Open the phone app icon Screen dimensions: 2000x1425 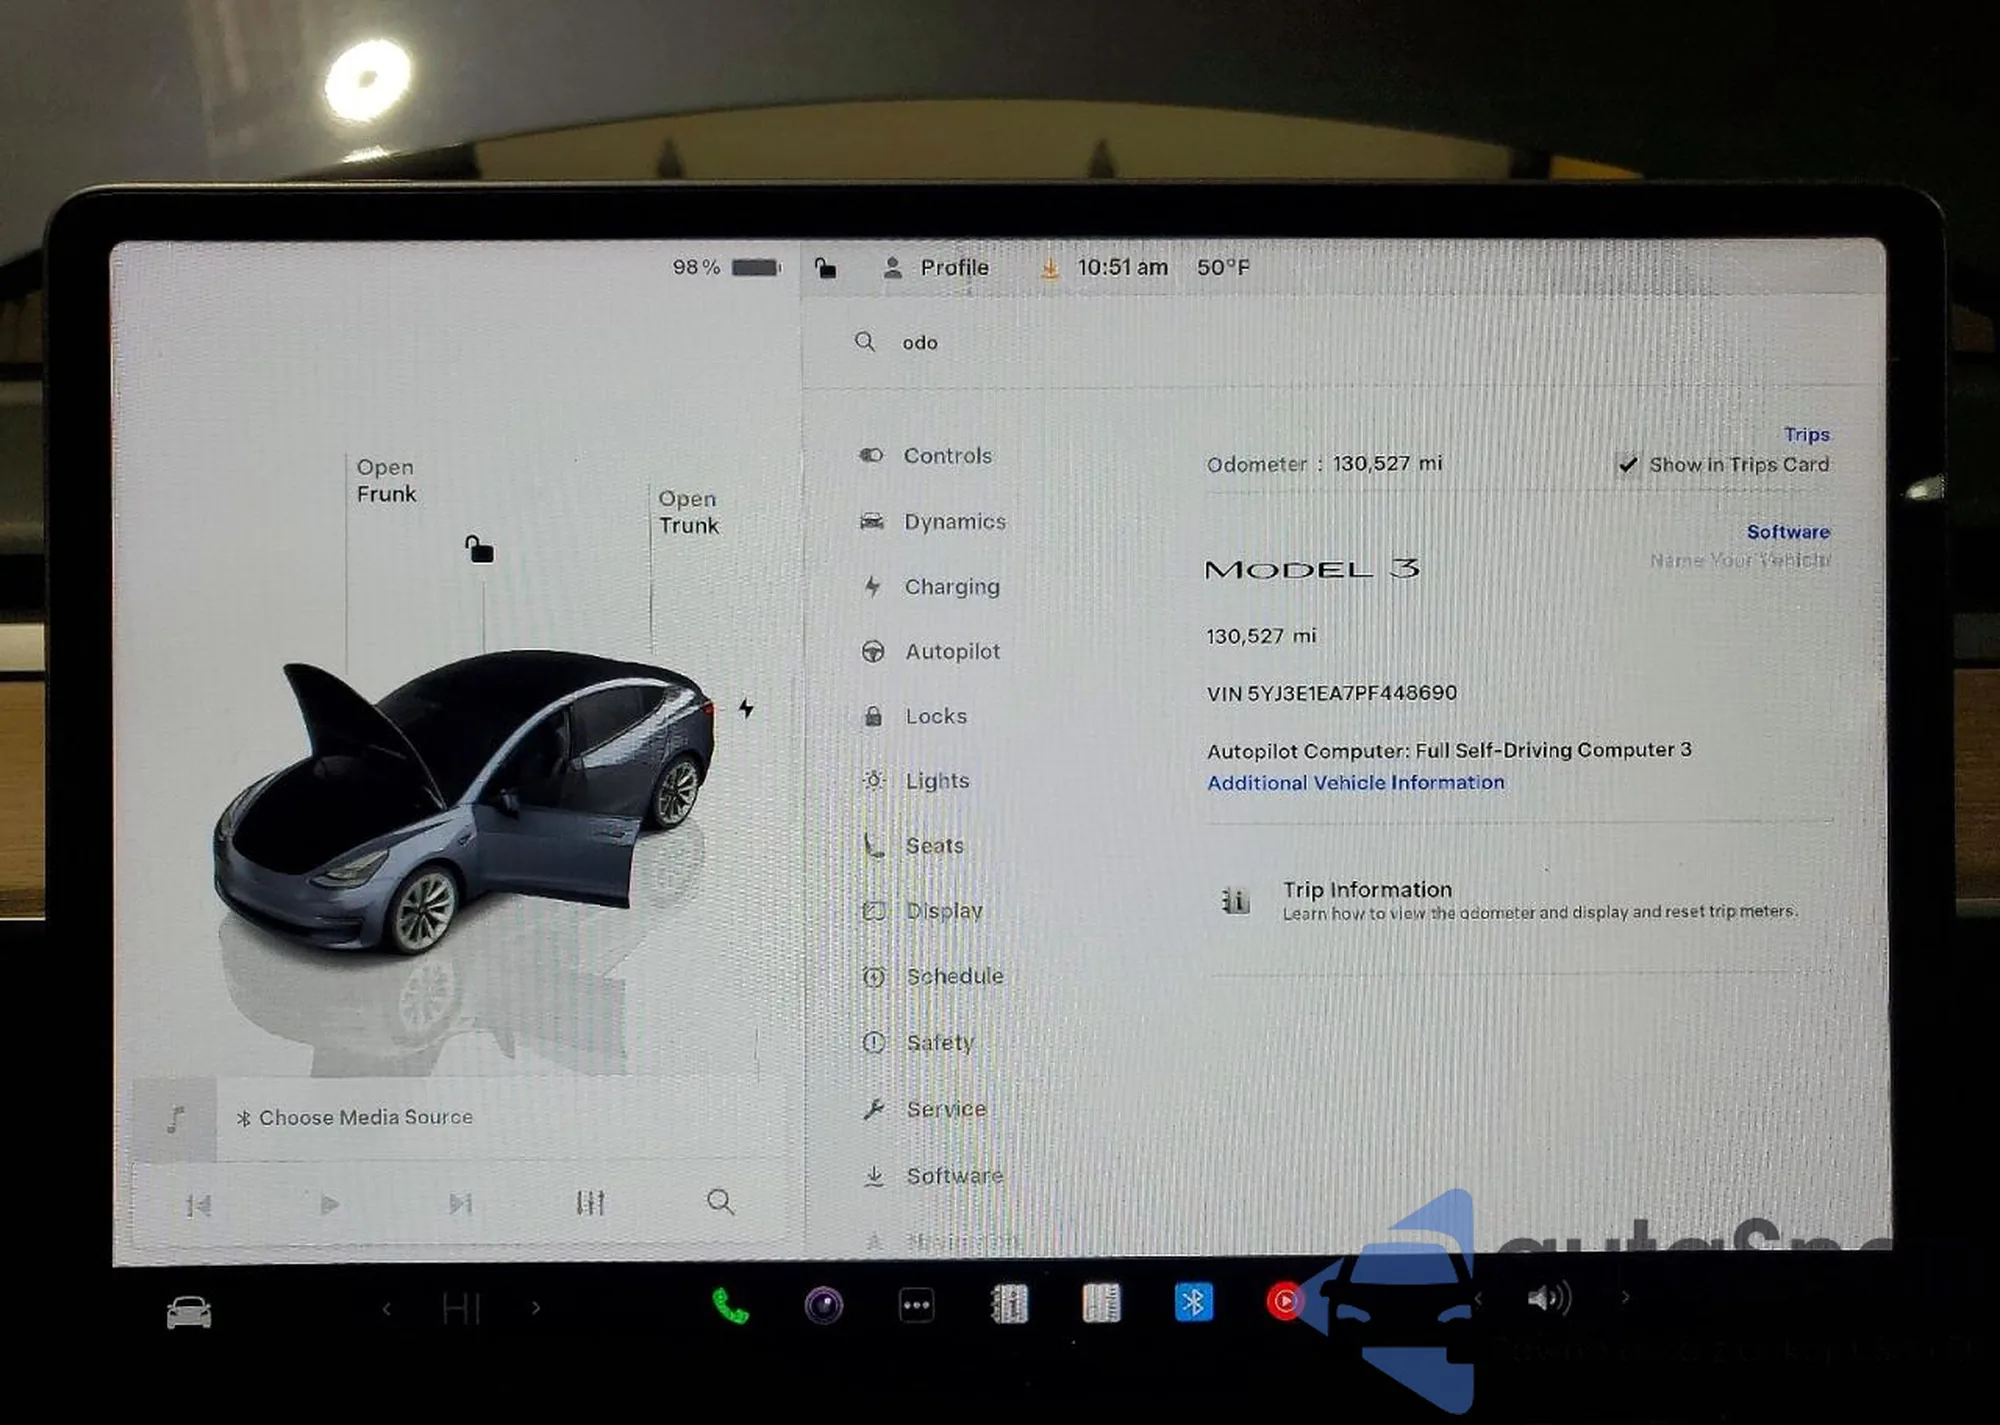pyautogui.click(x=729, y=1305)
